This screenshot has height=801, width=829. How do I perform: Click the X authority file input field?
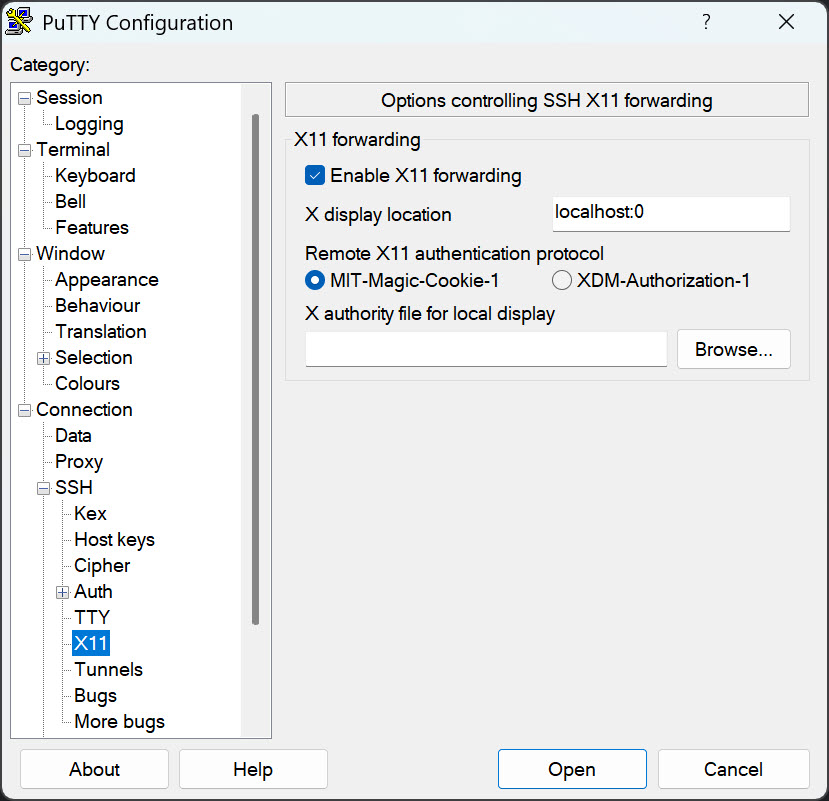click(x=485, y=350)
